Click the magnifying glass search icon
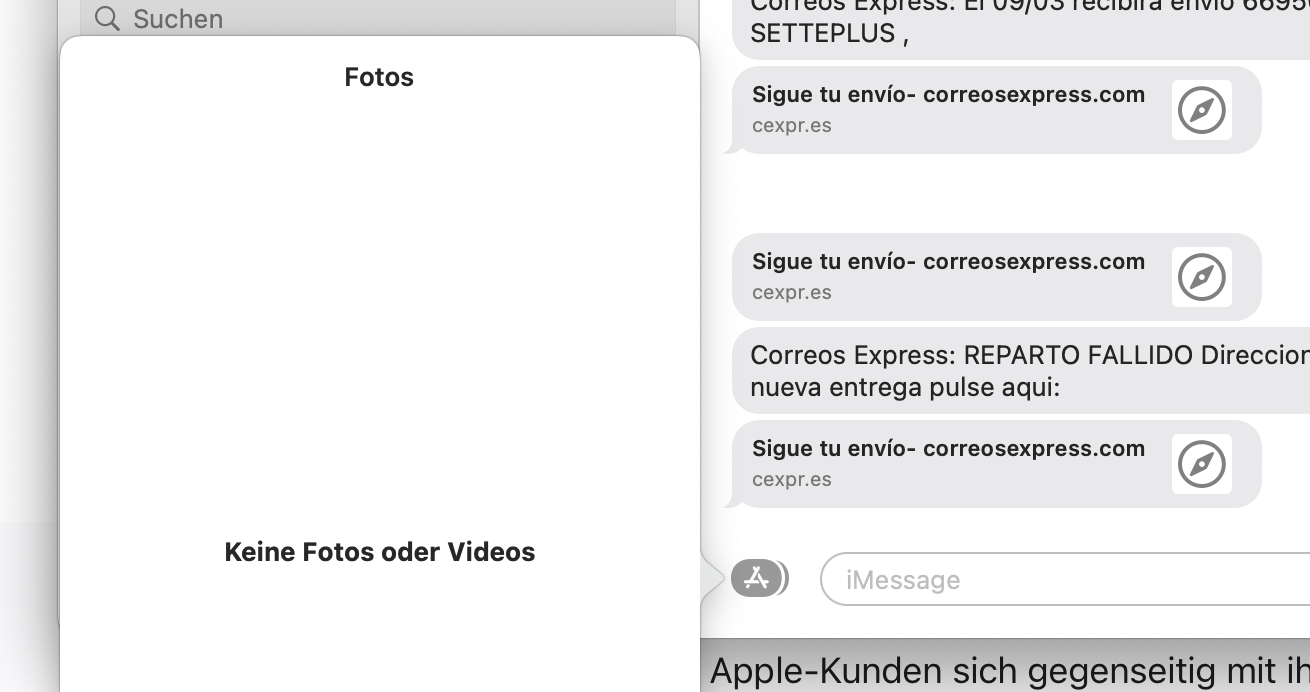Image resolution: width=1310 pixels, height=692 pixels. [x=106, y=18]
